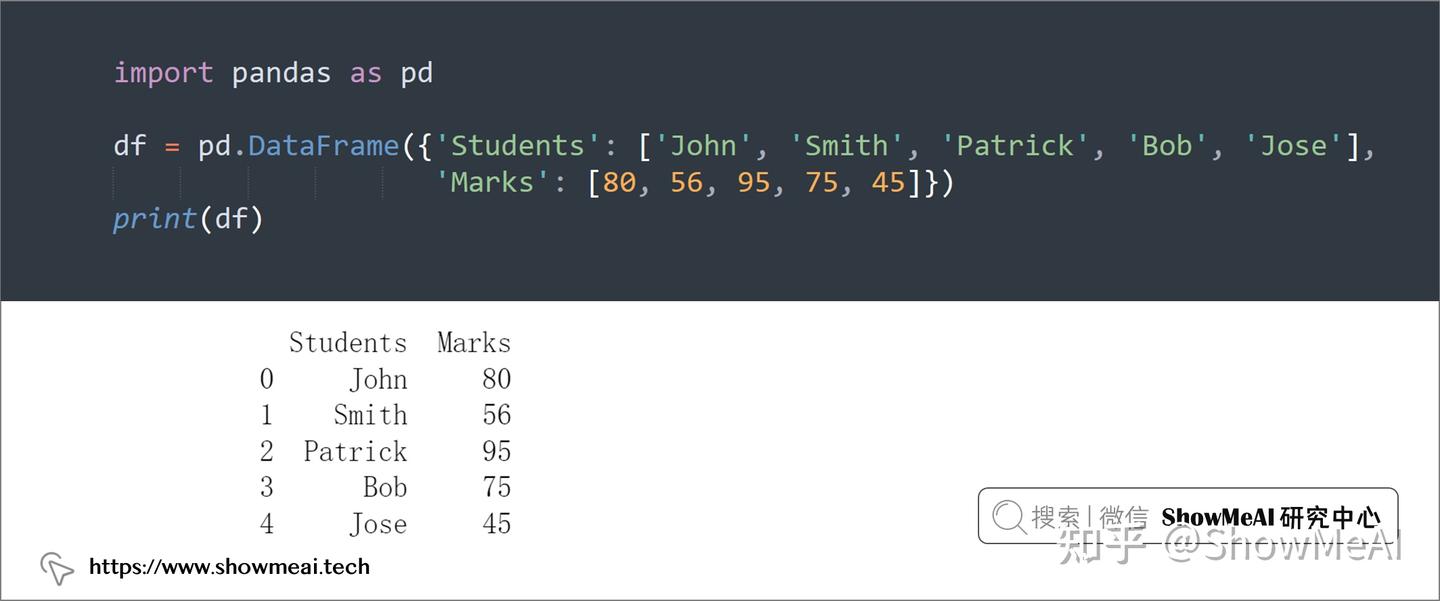1440x601 pixels.
Task: Click the ShowMeAI 研究中心 search badge text
Action: [1271, 517]
